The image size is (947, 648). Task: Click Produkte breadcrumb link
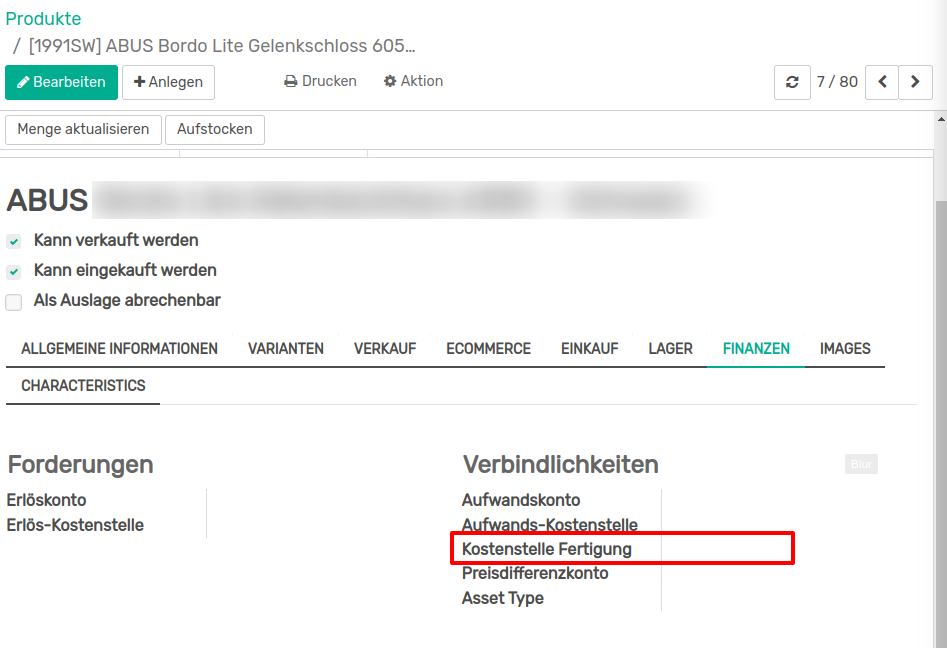(x=44, y=19)
